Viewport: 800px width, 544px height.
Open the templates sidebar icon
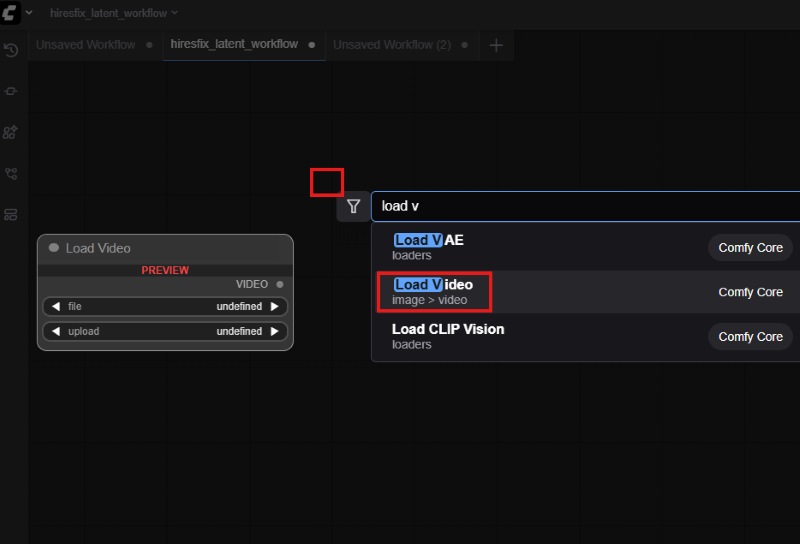coord(11,214)
